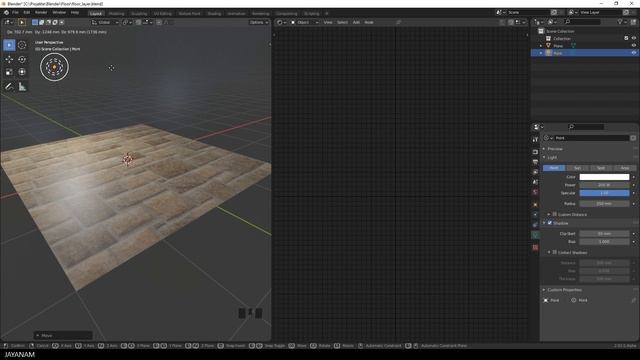Switch to the UV Editing workspace tab
Viewport: 640px width, 360px height.
(163, 13)
